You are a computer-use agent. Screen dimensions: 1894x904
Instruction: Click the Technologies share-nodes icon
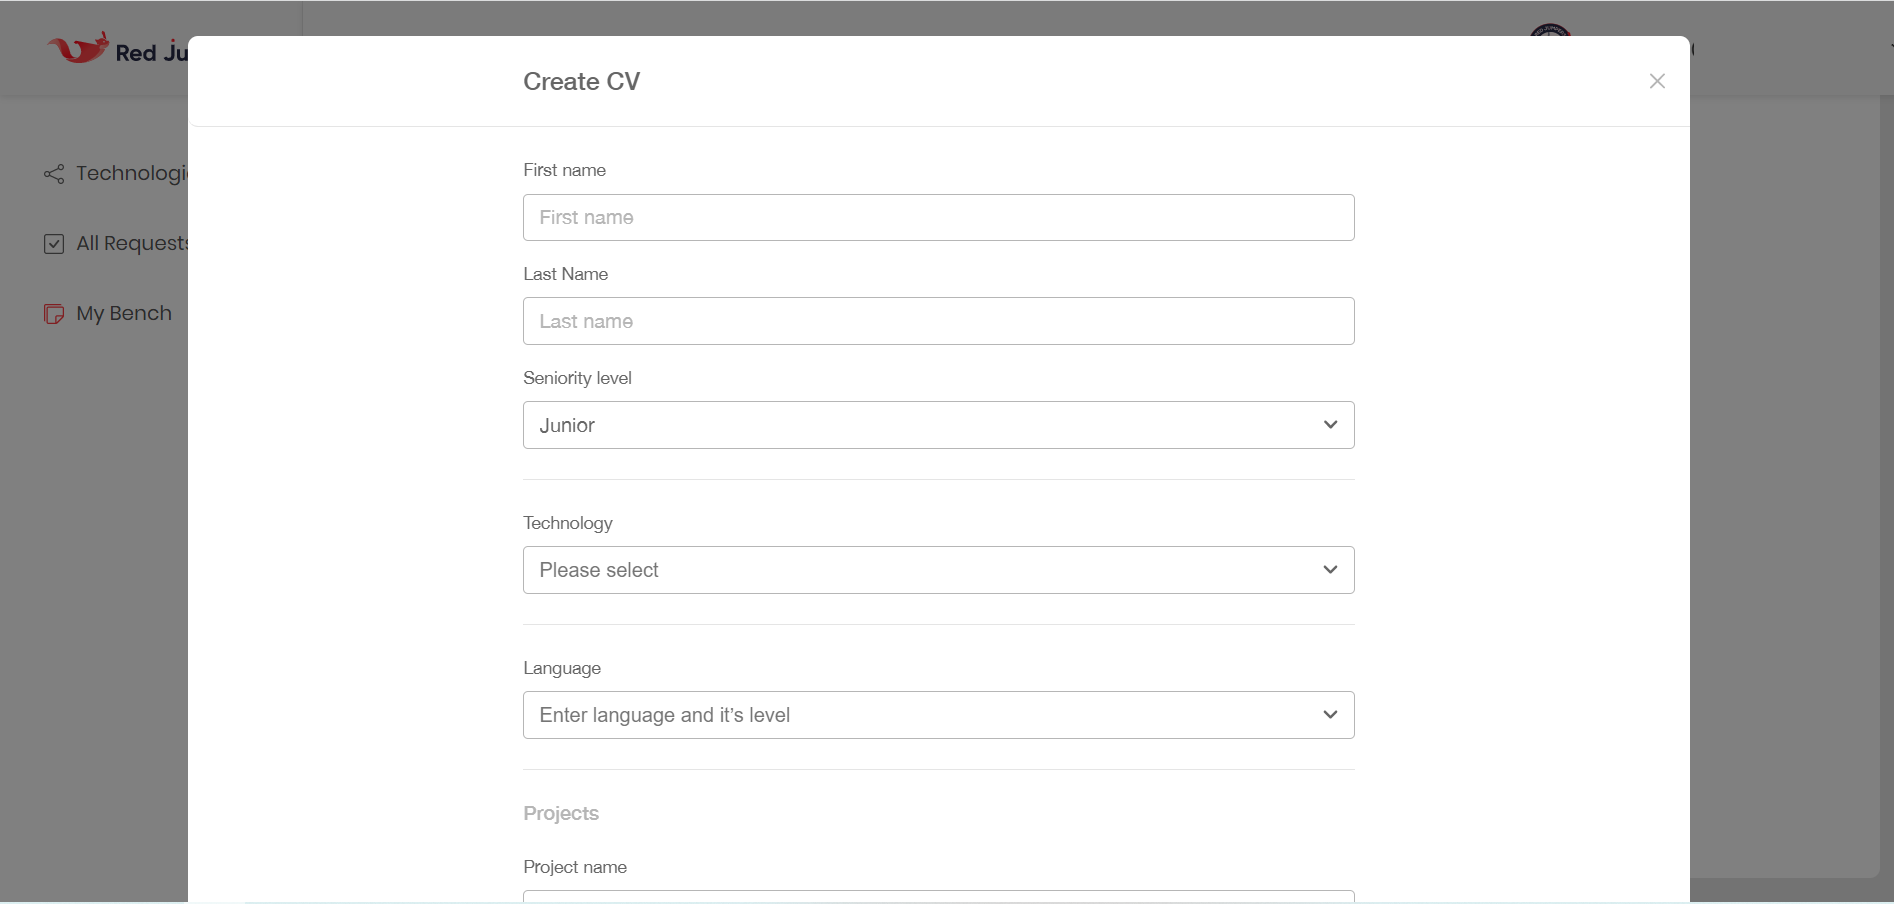(54, 174)
